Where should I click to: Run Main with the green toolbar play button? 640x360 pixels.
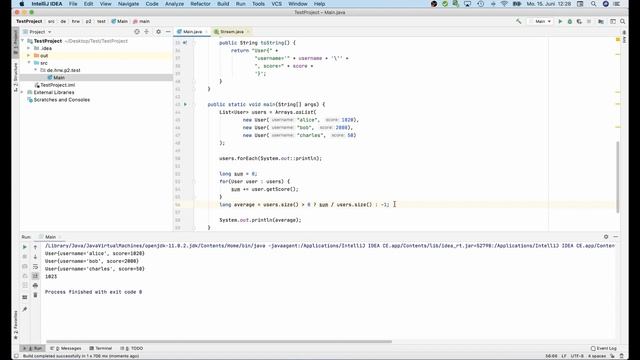(560, 21)
